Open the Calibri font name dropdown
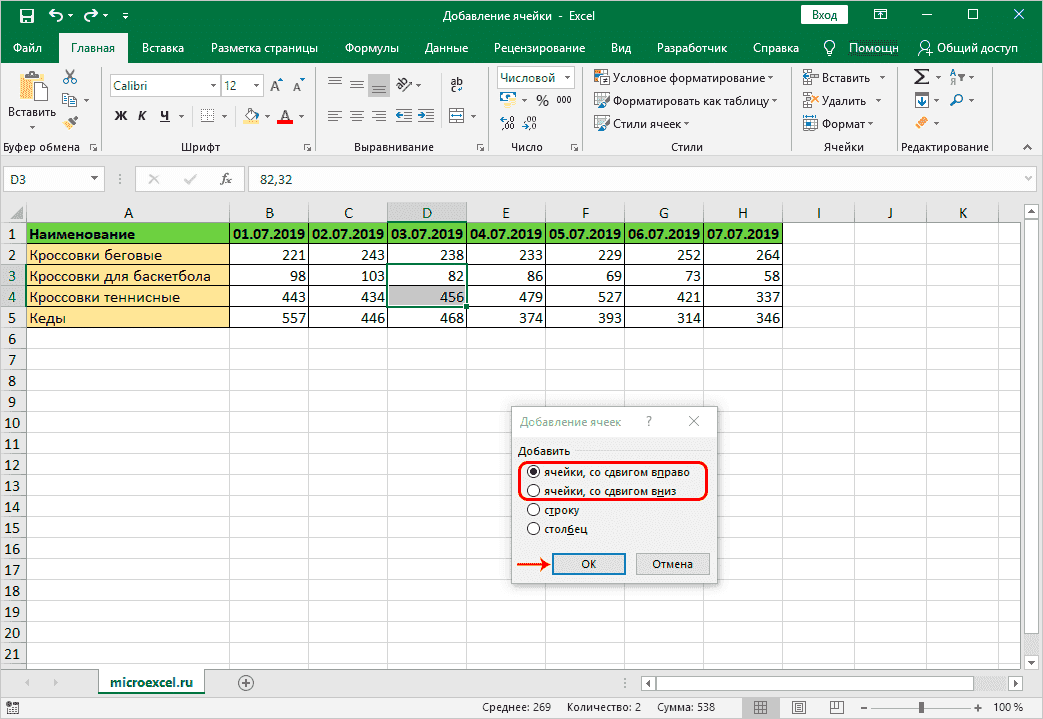The image size is (1043, 719). pos(211,86)
